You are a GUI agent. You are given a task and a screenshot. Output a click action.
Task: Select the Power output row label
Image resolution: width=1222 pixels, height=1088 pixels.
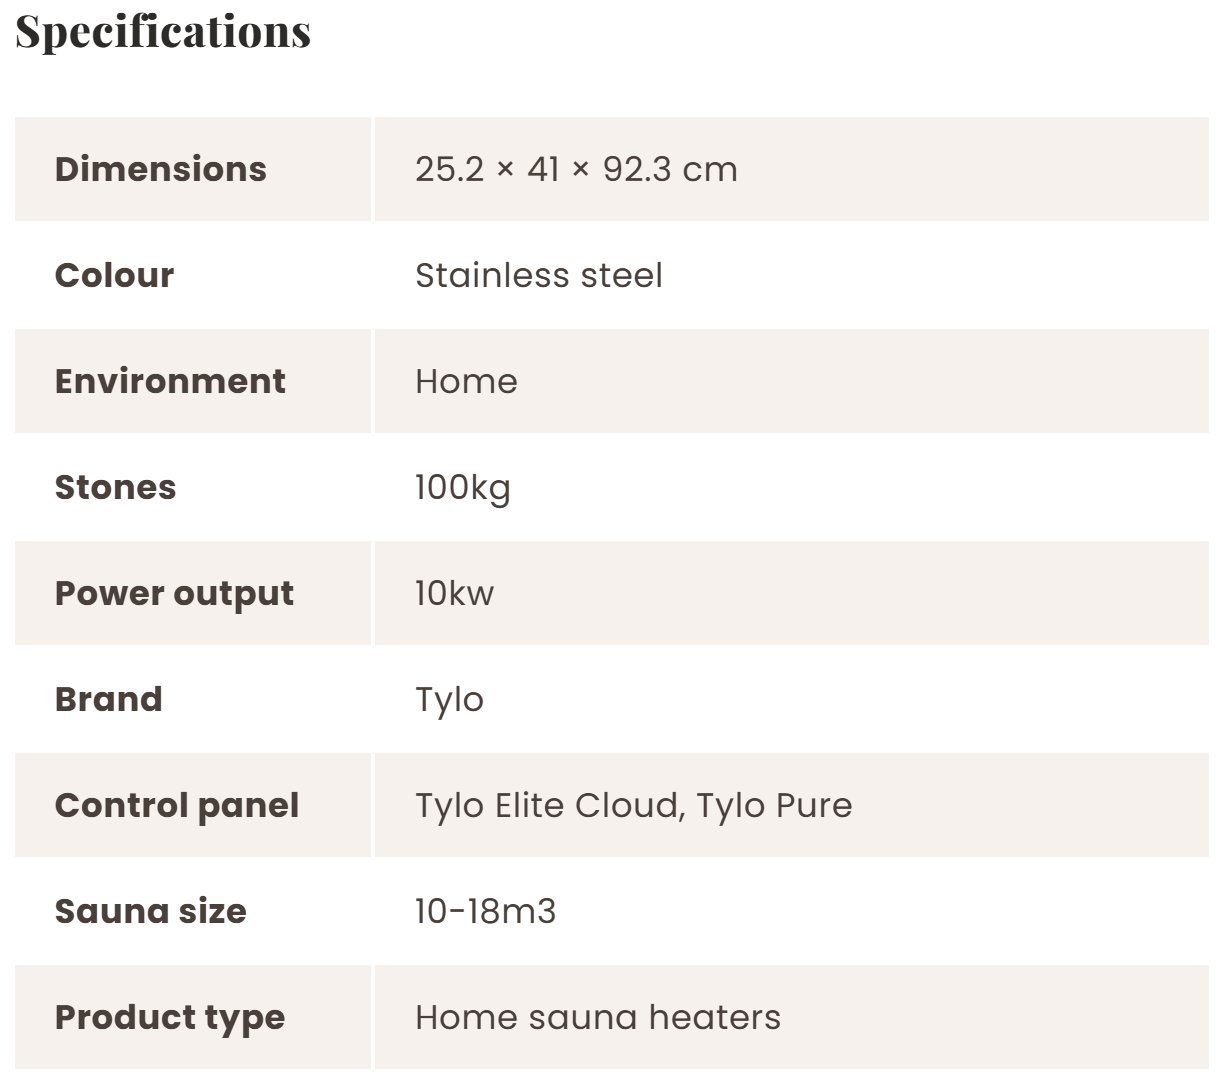tap(174, 593)
